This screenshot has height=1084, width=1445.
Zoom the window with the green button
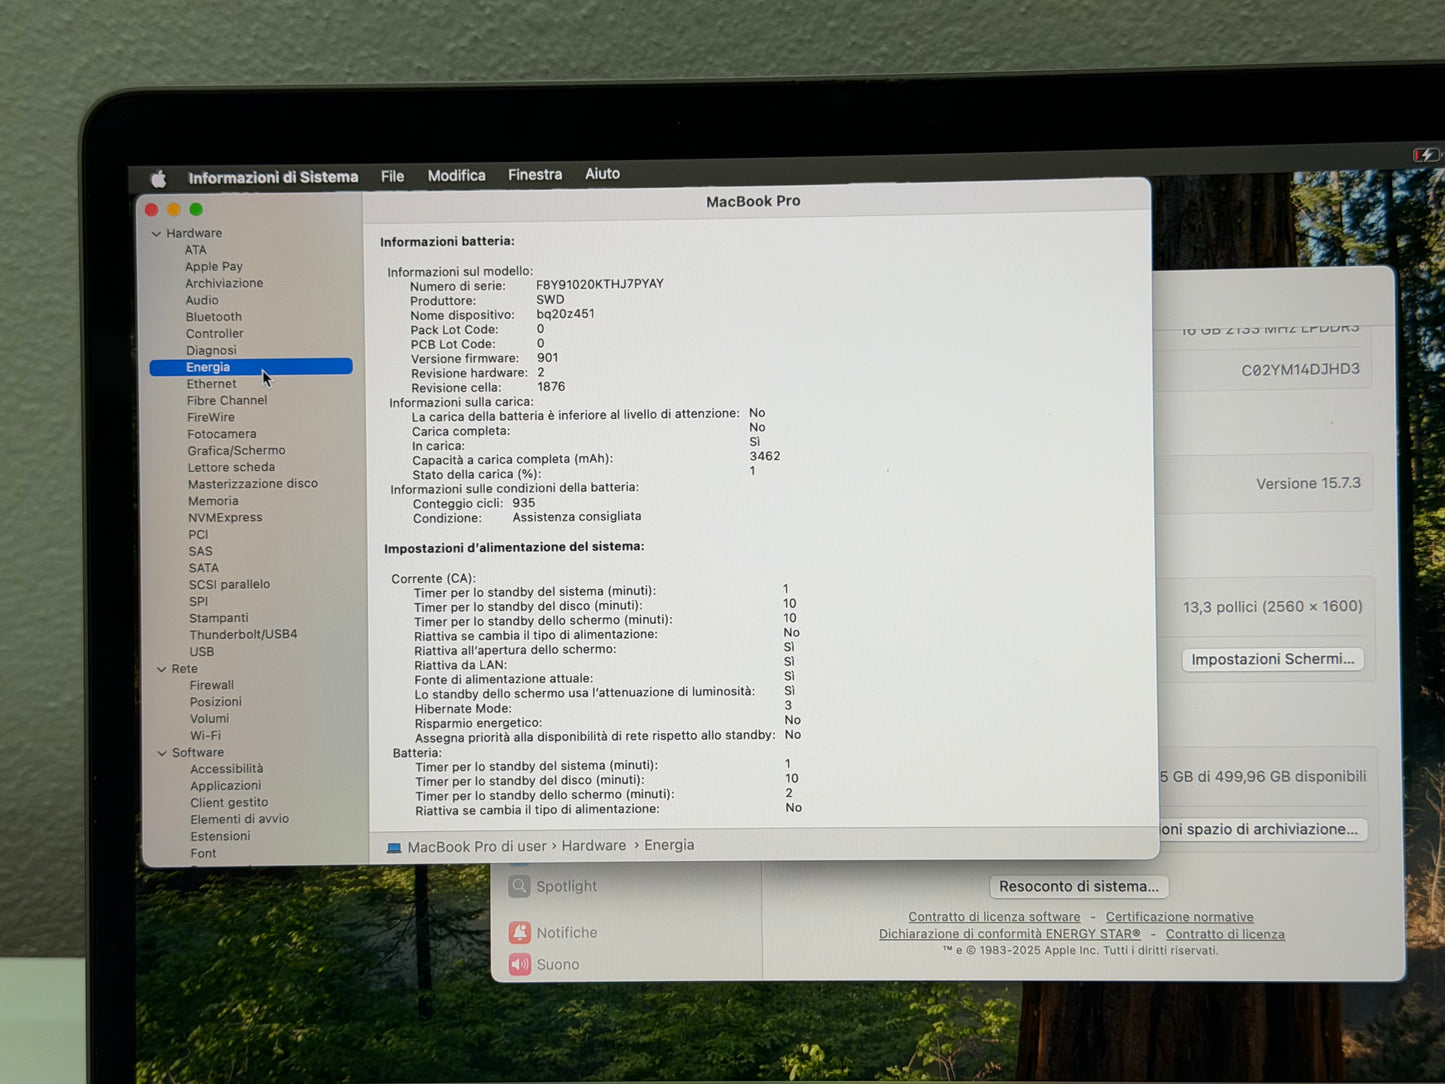[196, 209]
